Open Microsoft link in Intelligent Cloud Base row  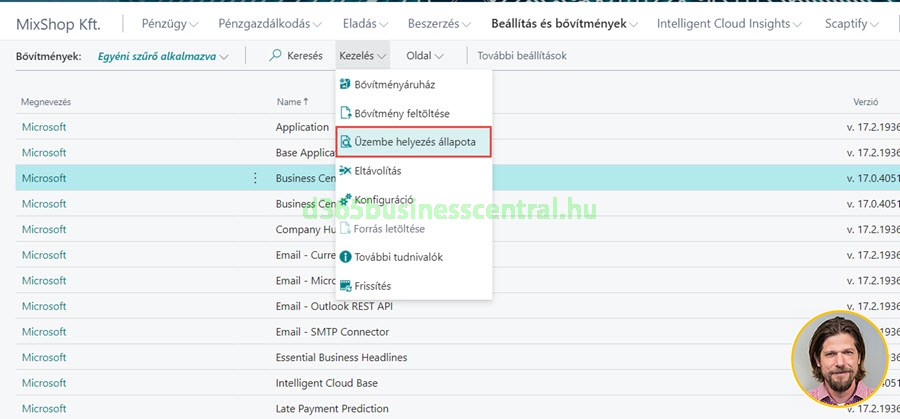click(44, 383)
